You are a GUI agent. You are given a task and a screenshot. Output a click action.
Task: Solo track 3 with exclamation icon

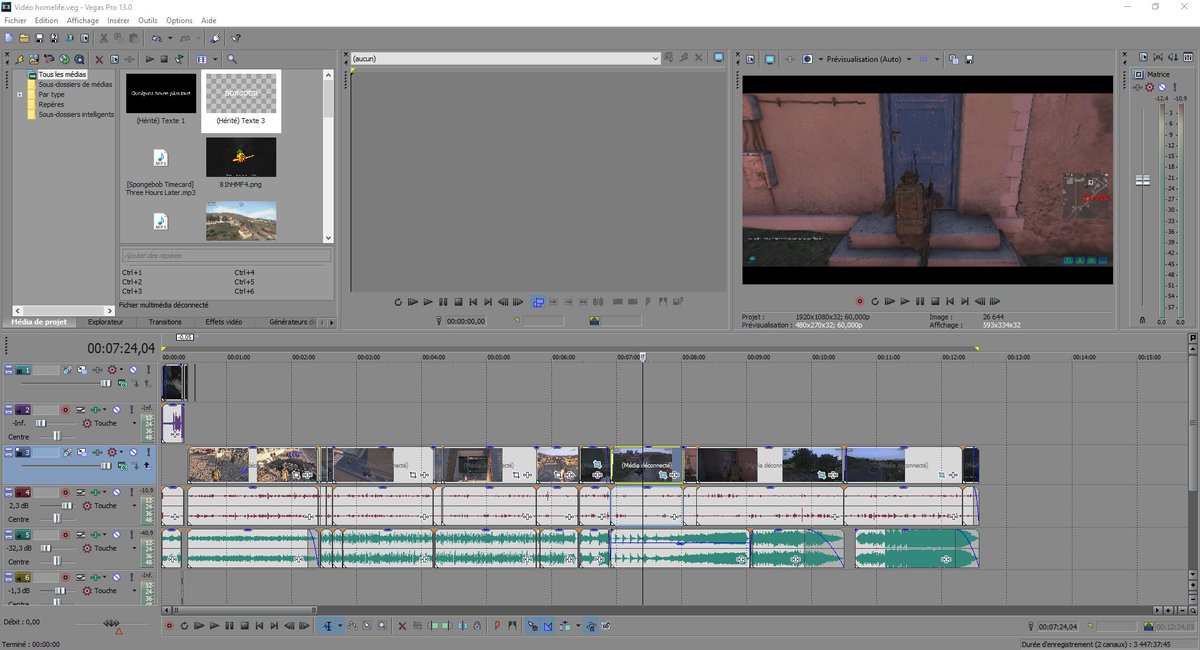[149, 453]
